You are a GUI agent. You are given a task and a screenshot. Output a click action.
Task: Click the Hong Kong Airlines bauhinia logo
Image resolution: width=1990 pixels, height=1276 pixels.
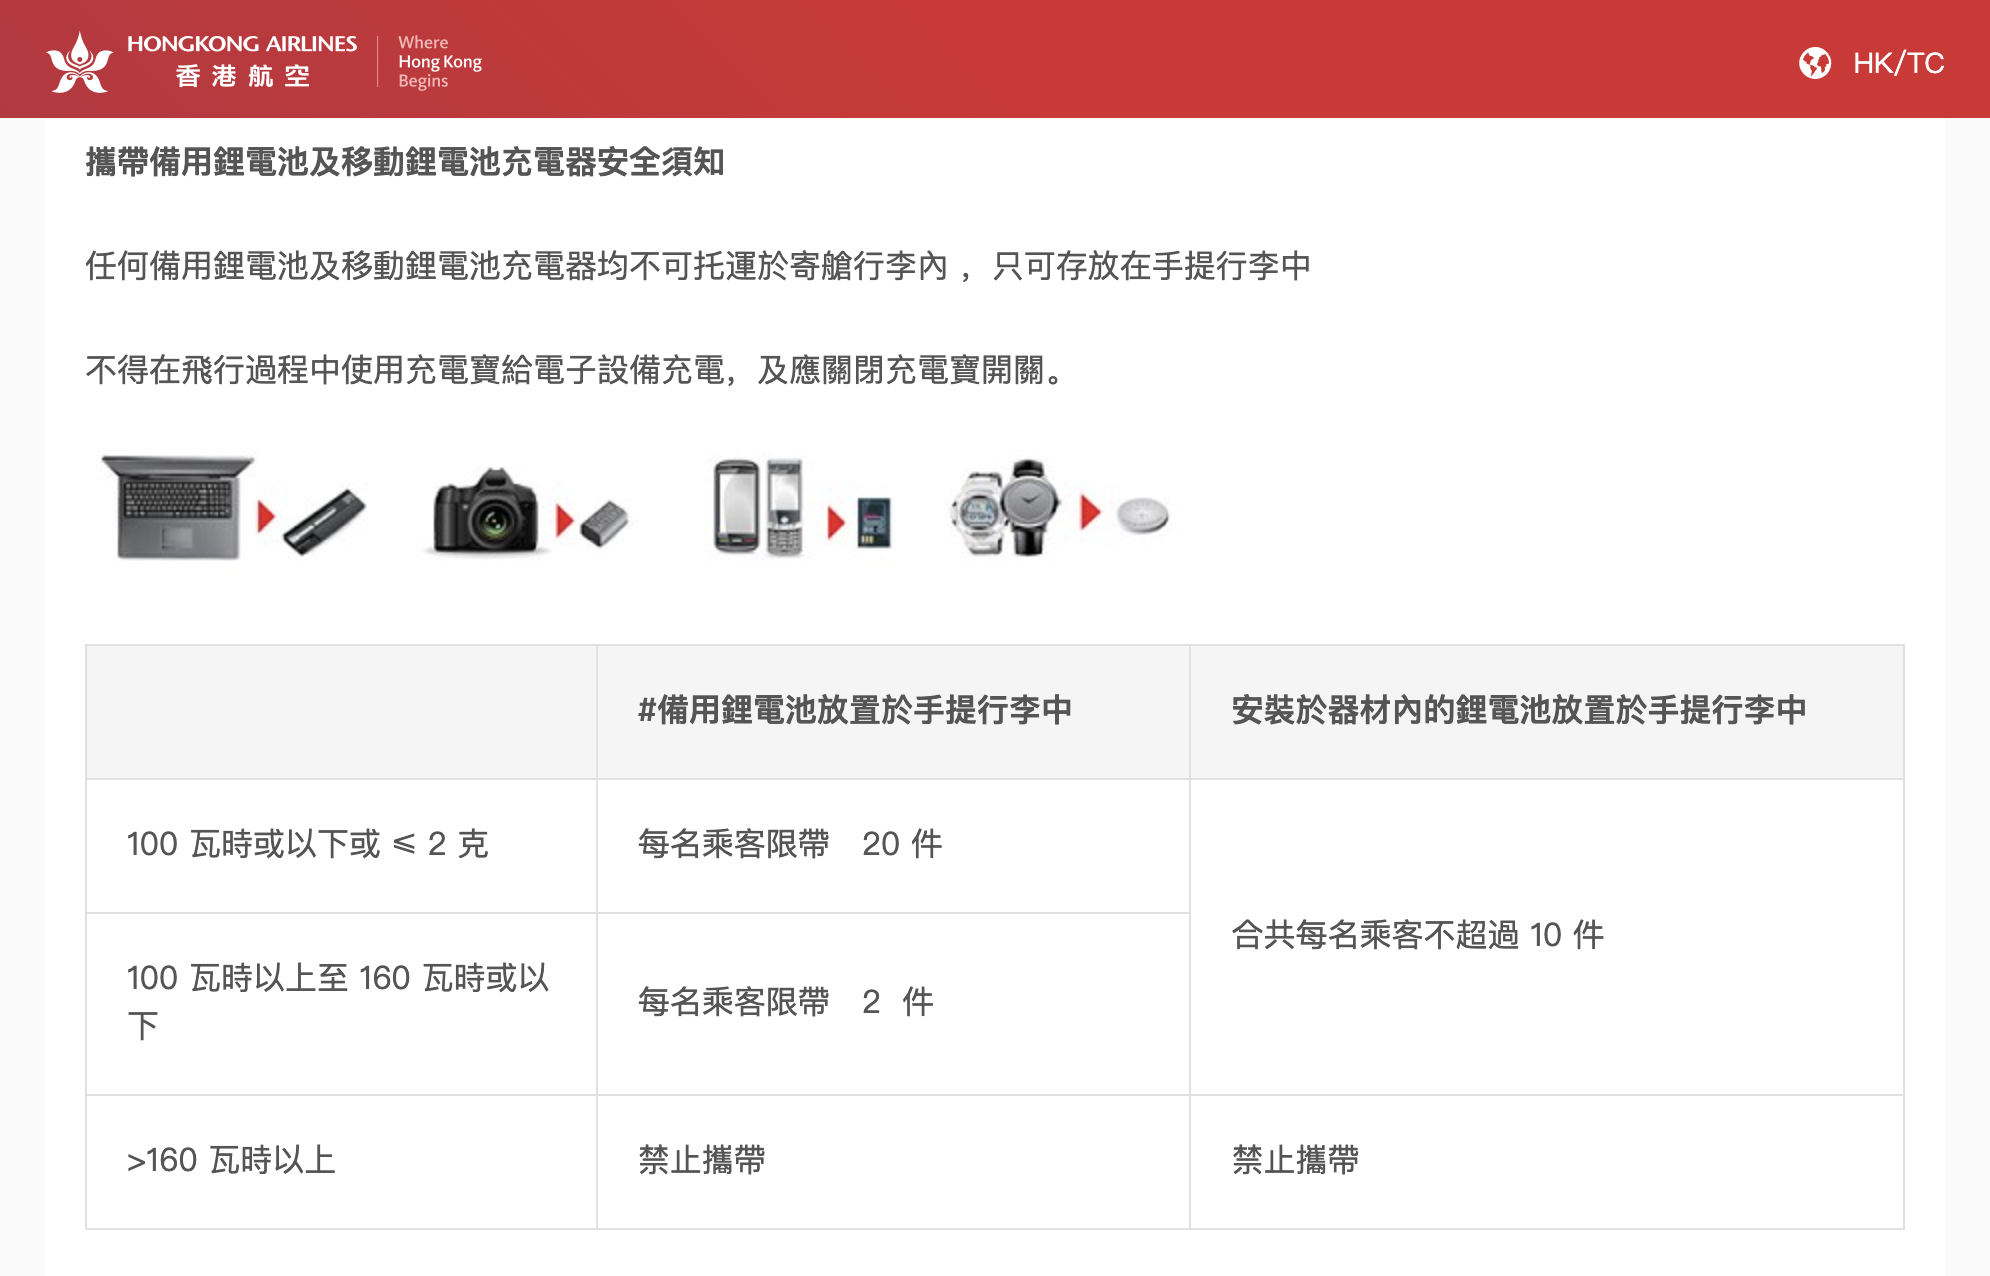pyautogui.click(x=79, y=62)
